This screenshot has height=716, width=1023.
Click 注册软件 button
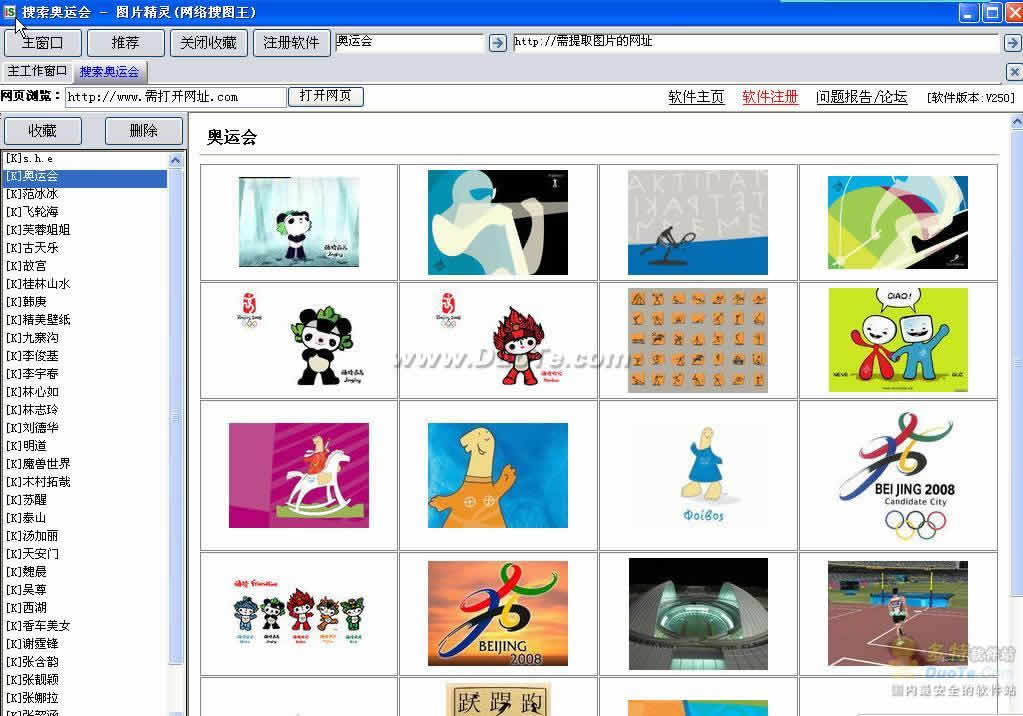pos(292,43)
